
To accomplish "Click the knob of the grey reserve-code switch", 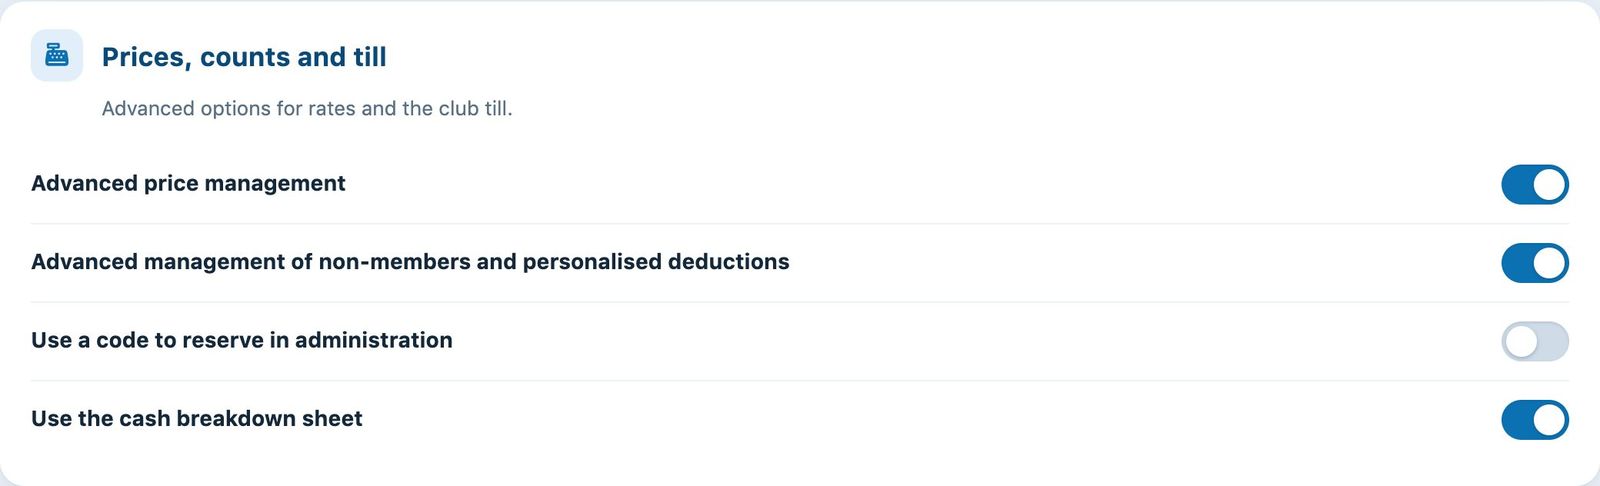I will [1521, 341].
